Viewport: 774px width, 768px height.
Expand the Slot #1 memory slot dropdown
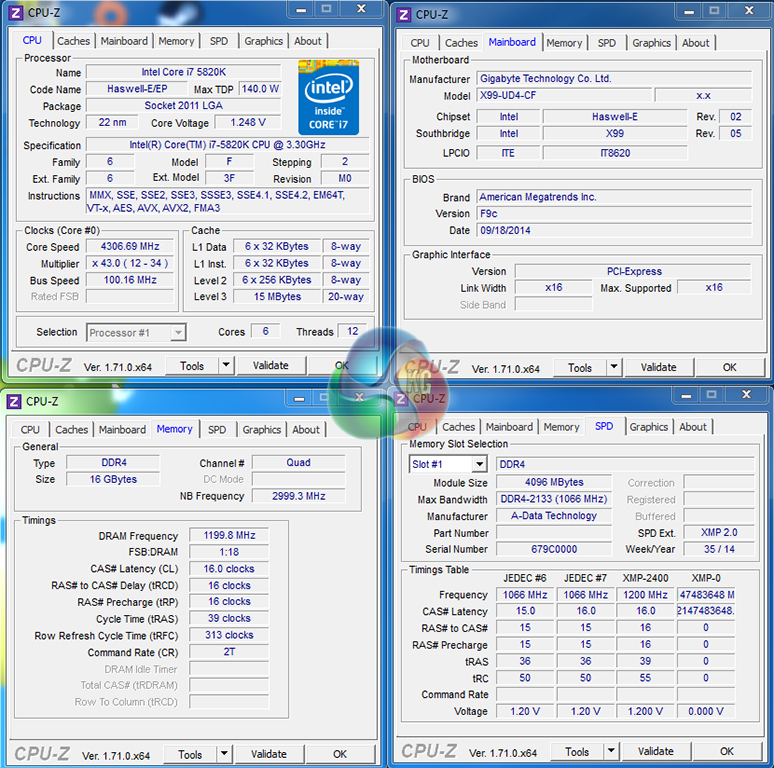[x=479, y=464]
